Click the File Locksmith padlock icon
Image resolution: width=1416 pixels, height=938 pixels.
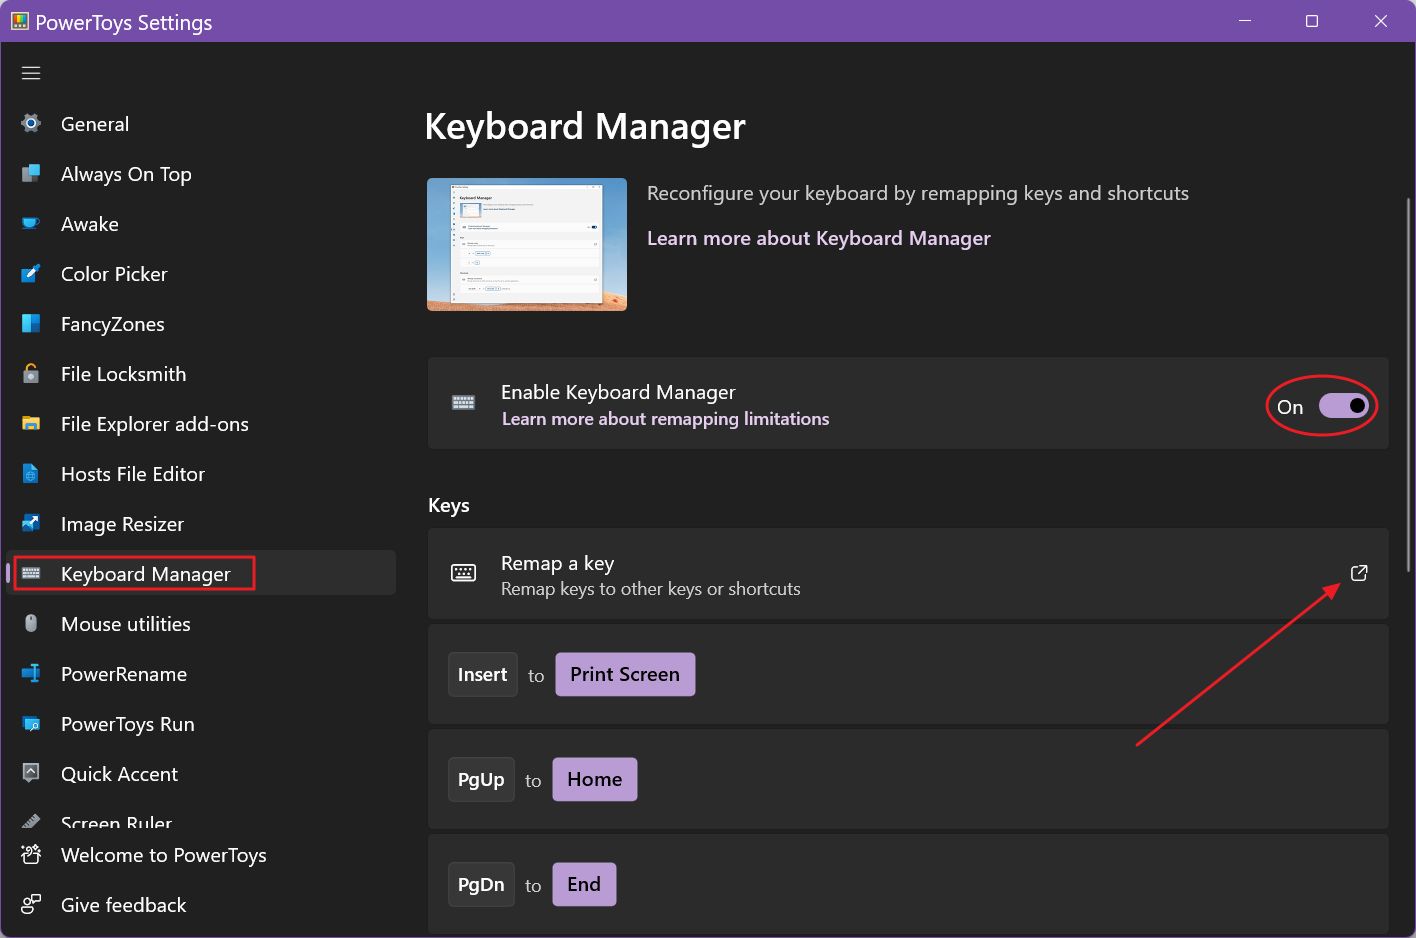tap(31, 374)
